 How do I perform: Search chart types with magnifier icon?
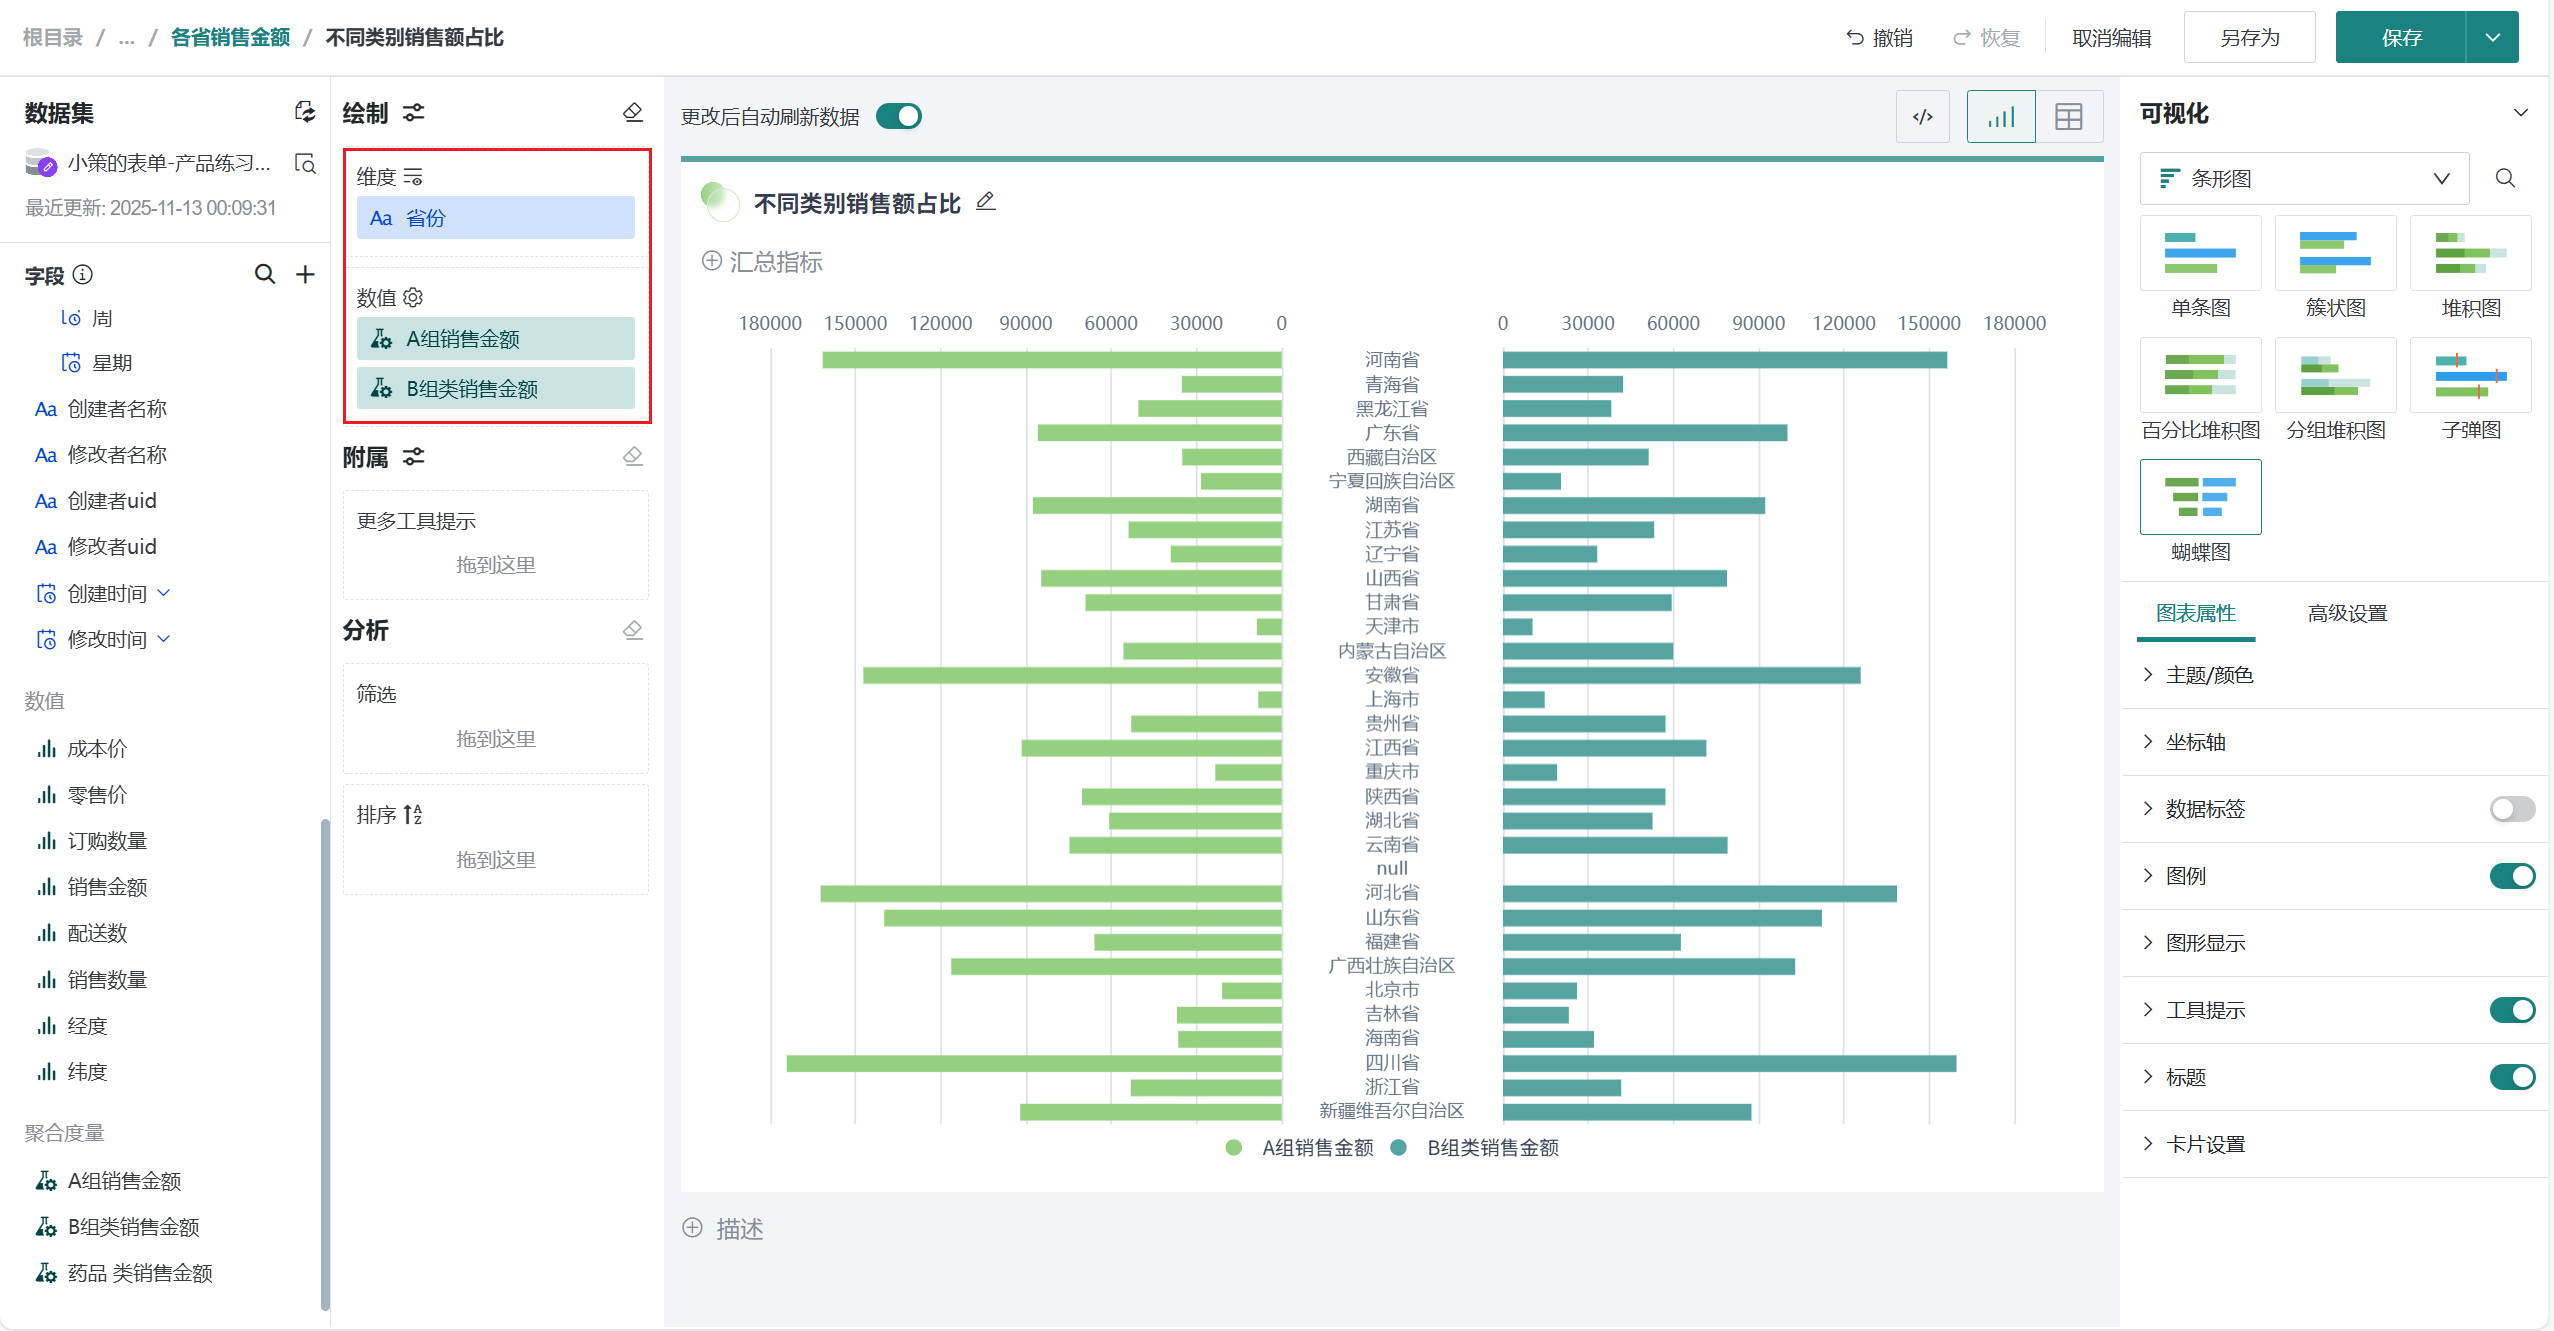click(x=2504, y=178)
